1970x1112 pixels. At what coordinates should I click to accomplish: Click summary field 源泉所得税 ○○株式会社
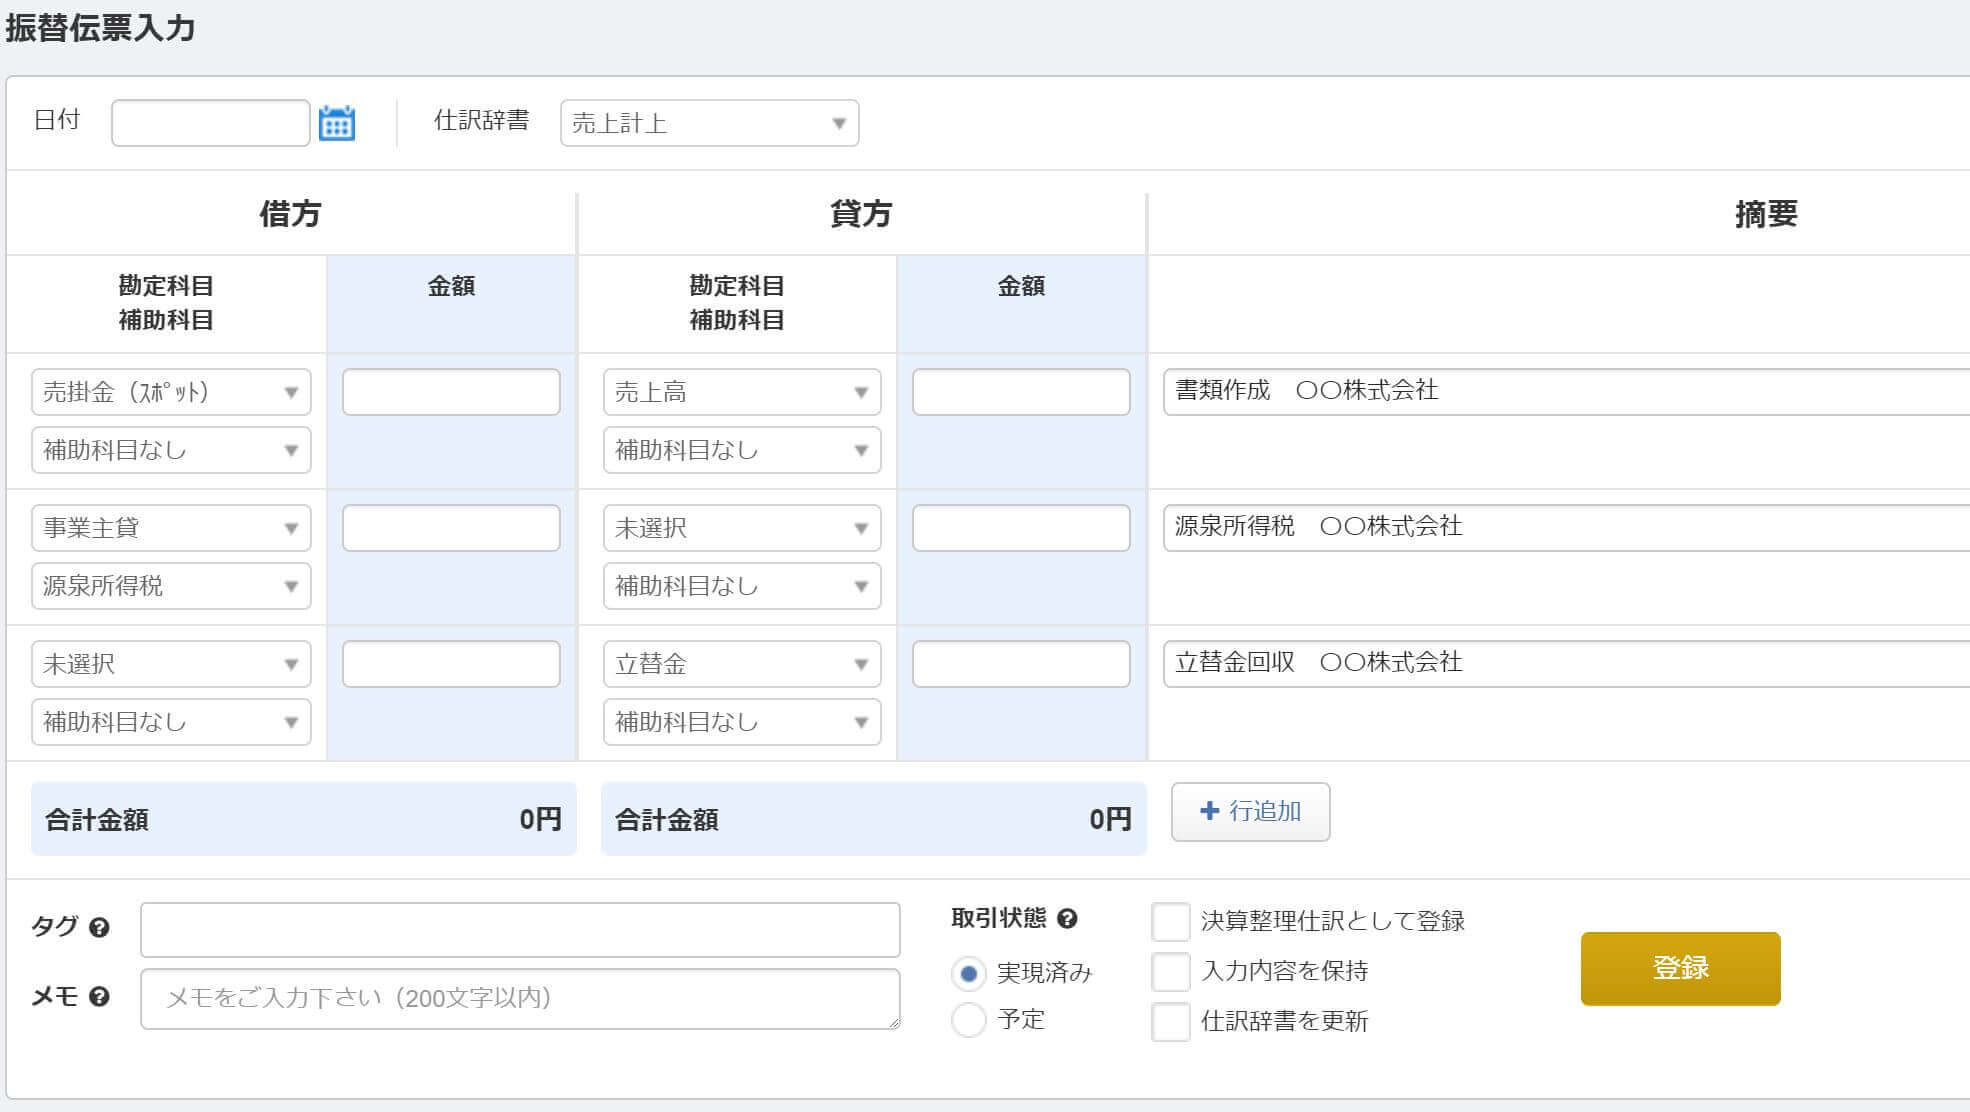point(1566,528)
